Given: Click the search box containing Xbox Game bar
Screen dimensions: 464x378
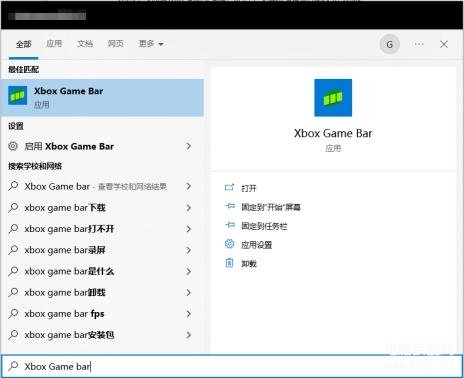Looking at the screenshot, I should click(232, 366).
